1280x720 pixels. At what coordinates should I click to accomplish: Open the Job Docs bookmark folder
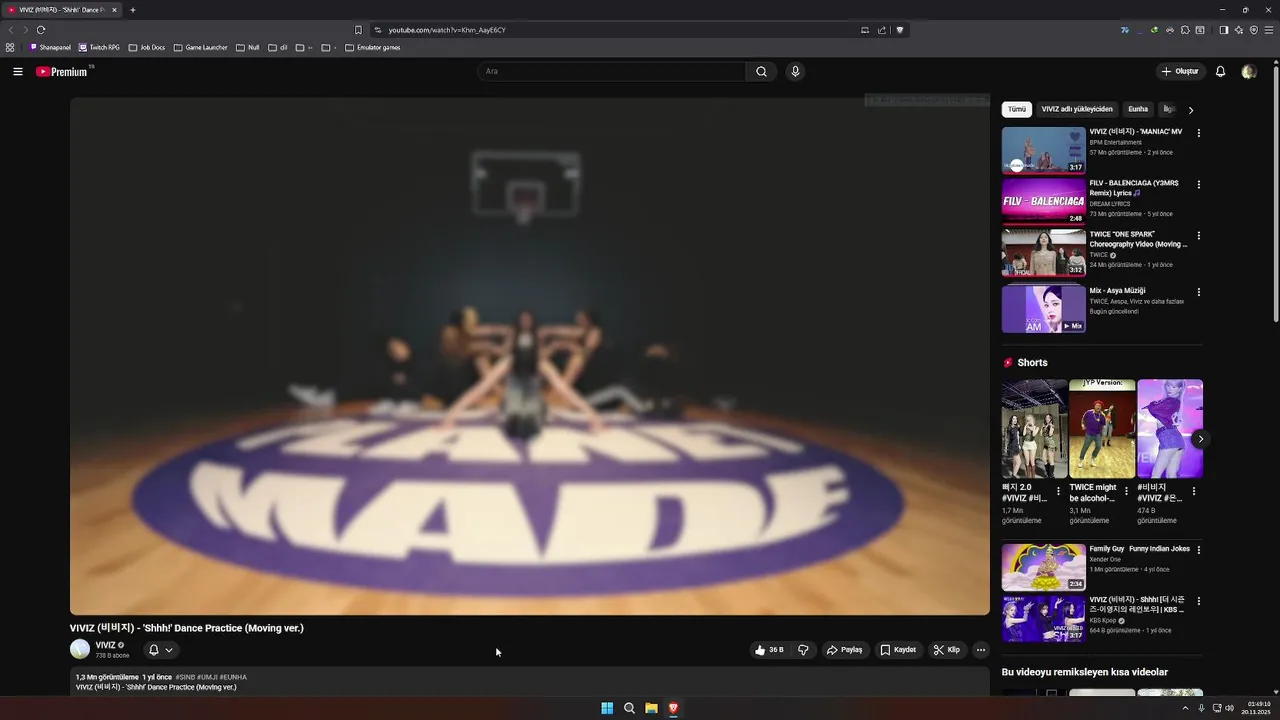click(147, 47)
